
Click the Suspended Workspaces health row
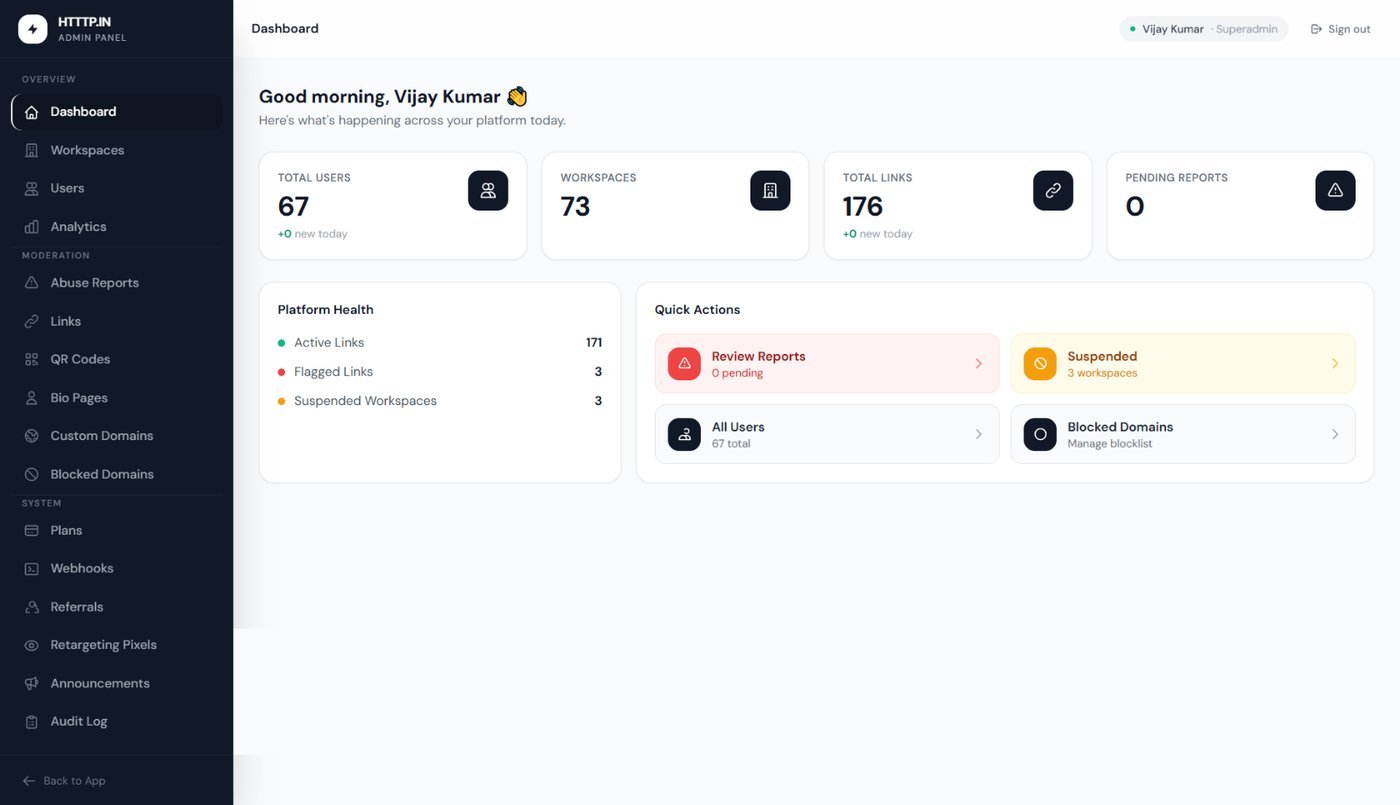pos(440,401)
